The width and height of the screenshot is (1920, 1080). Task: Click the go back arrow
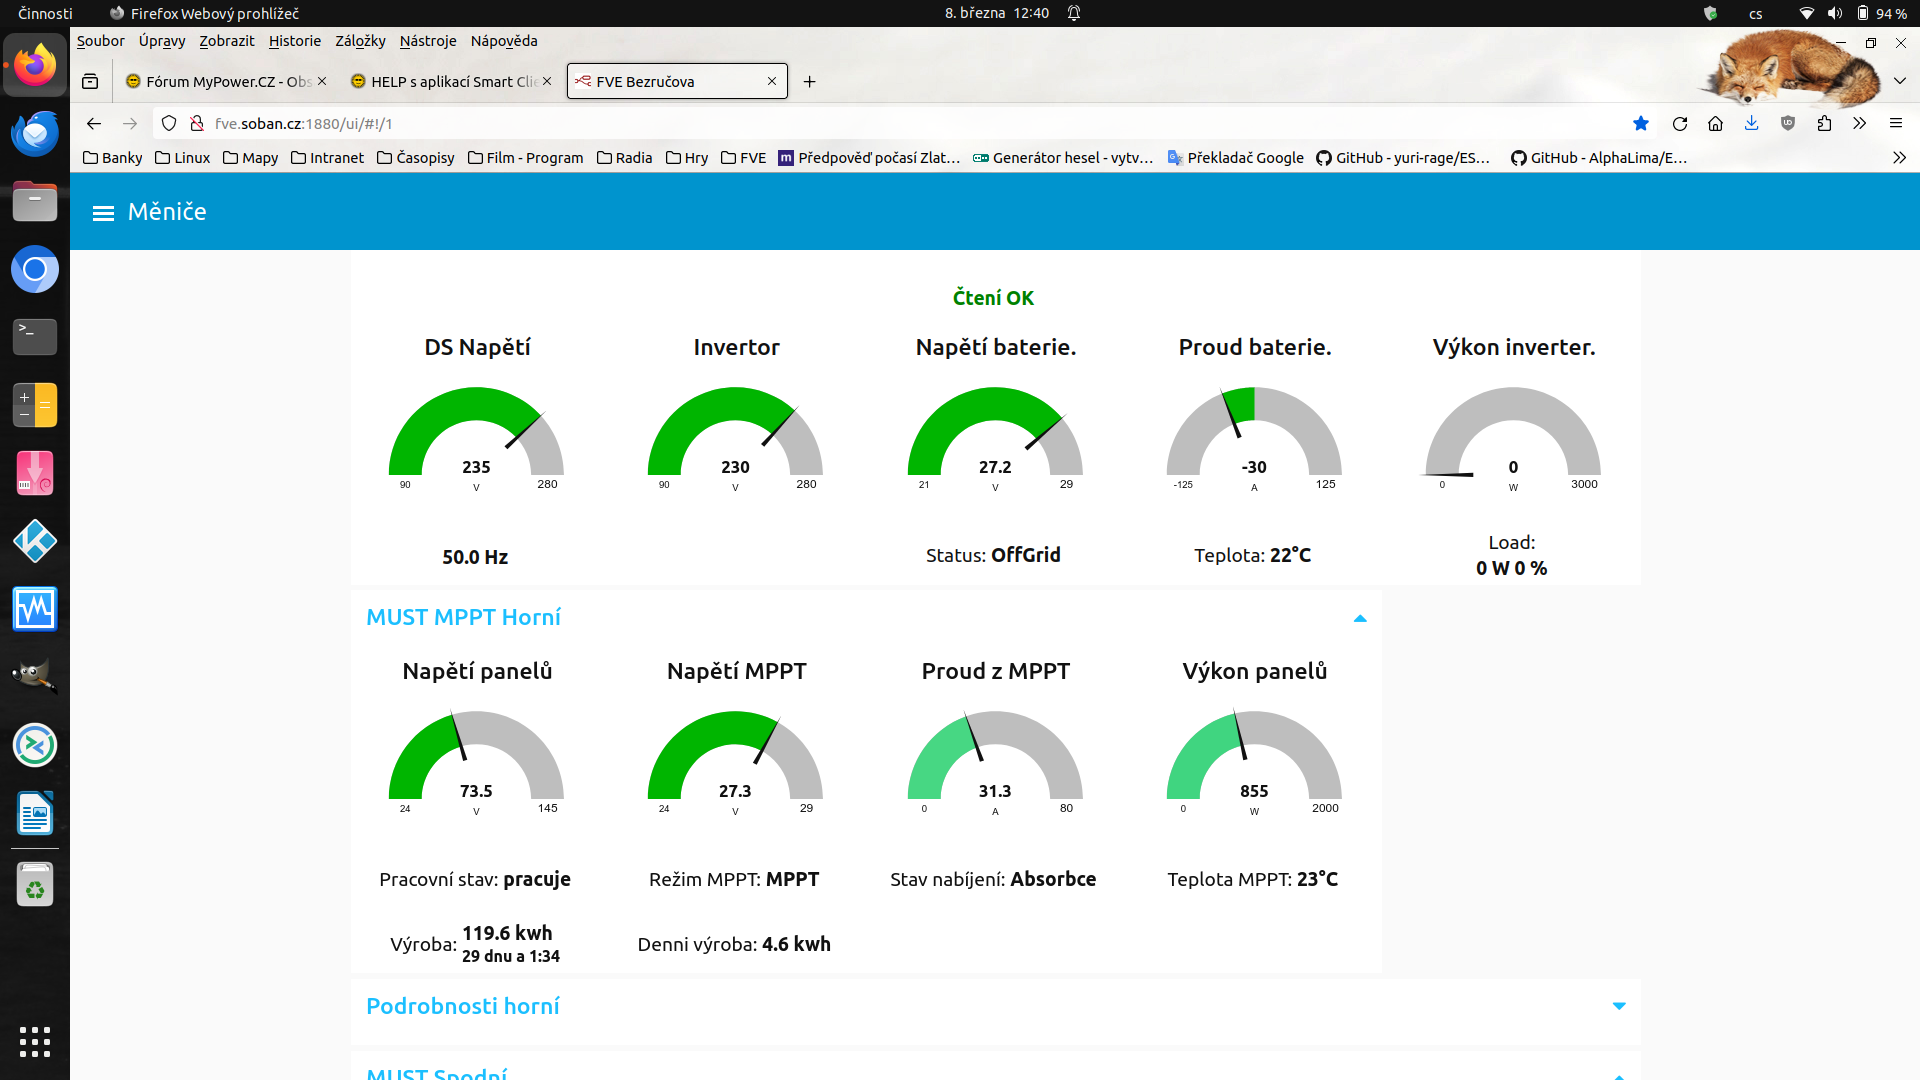(x=94, y=124)
